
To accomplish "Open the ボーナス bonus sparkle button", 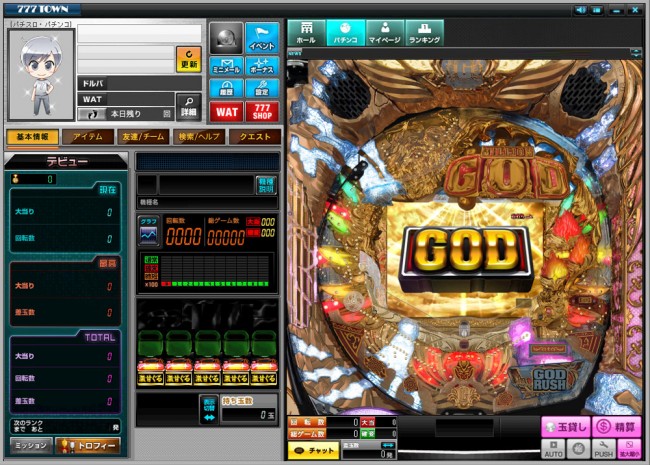I will tap(262, 65).
